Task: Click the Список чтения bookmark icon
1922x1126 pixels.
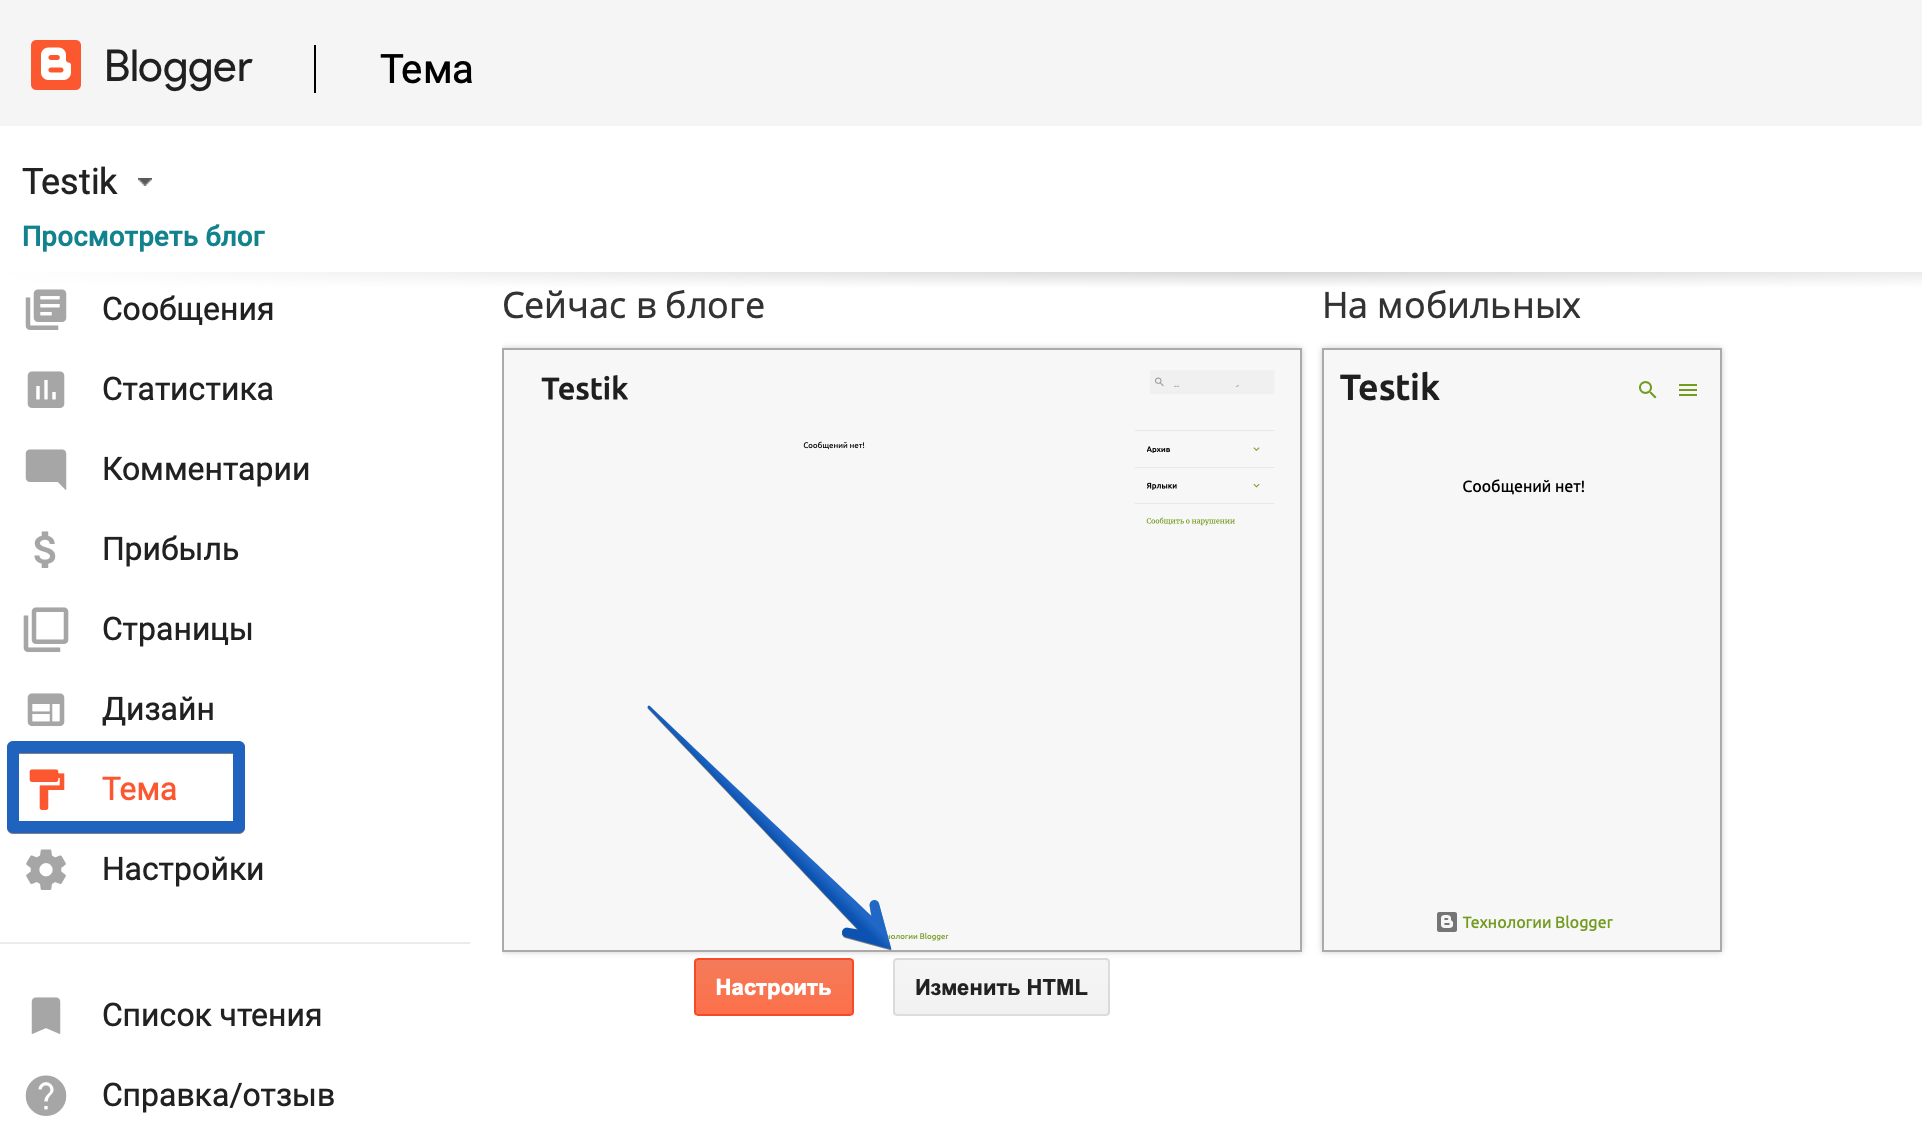Action: point(46,1015)
